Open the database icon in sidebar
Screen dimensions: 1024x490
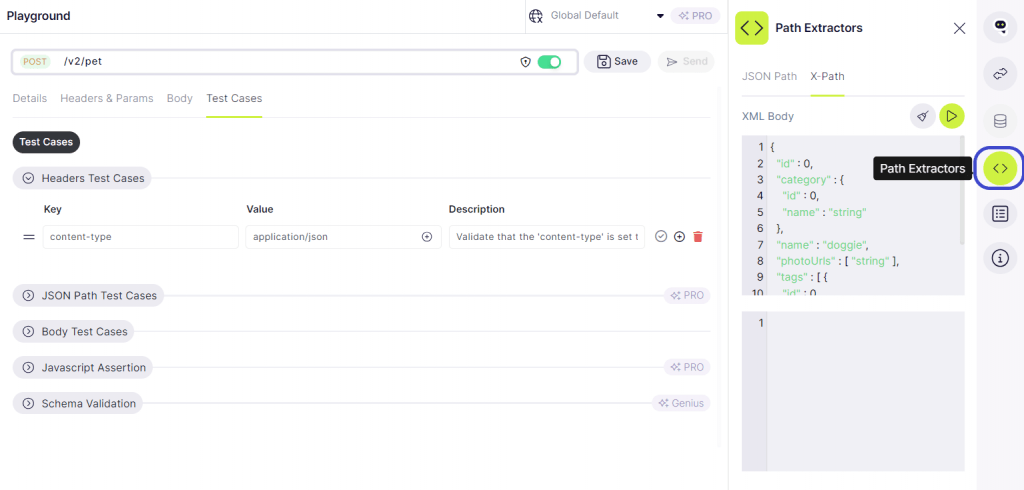tap(999, 121)
